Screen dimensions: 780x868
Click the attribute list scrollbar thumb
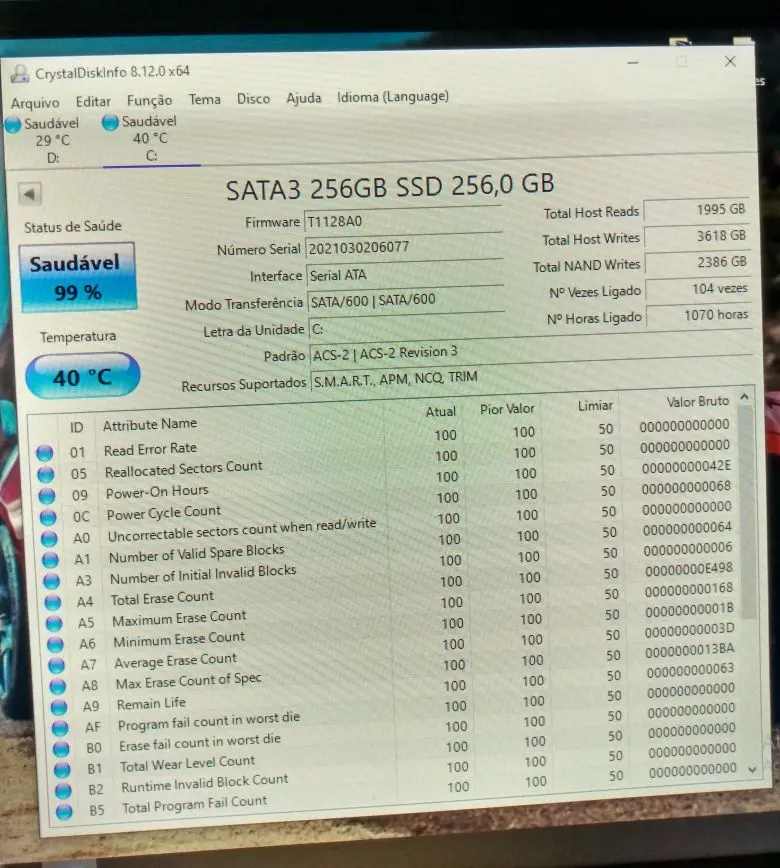point(747,512)
